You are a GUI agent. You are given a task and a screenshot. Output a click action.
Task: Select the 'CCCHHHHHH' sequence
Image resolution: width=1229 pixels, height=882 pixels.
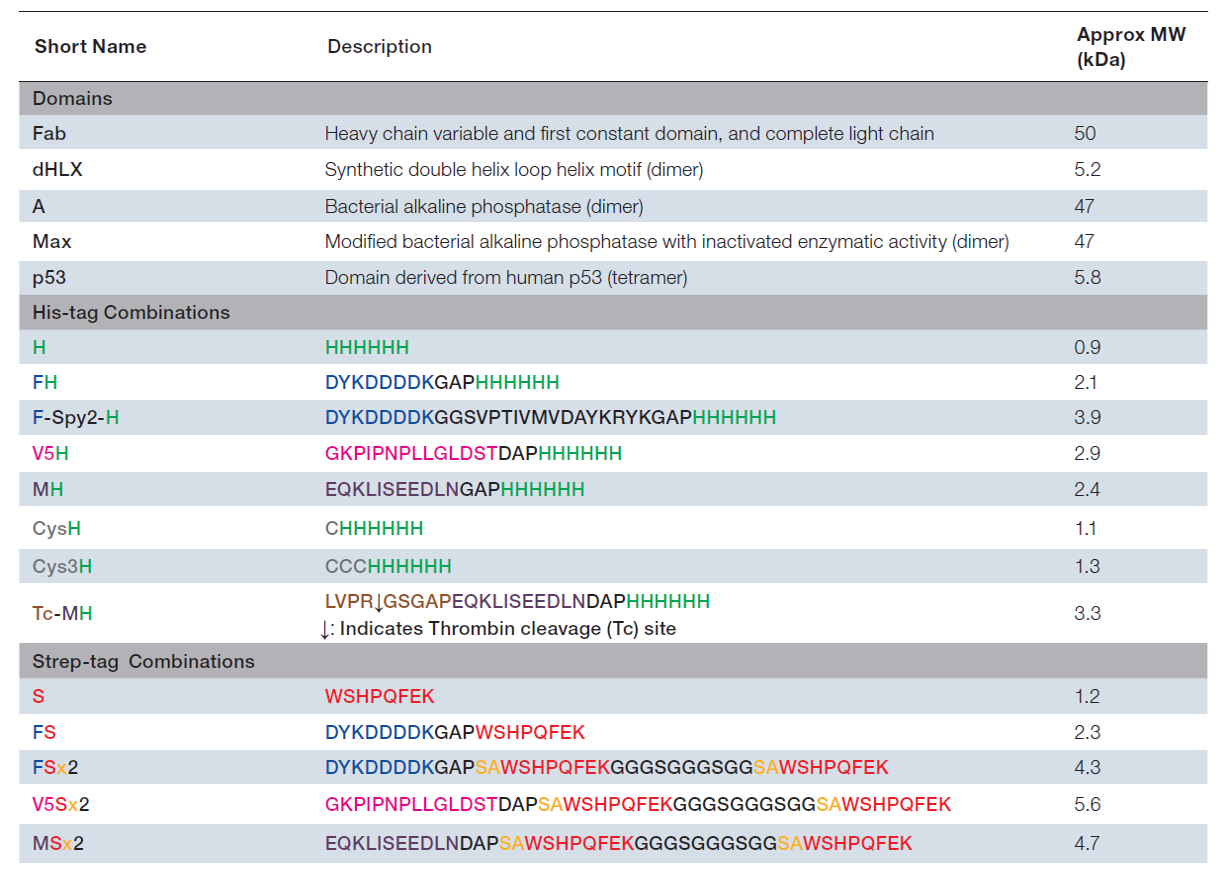tap(388, 567)
